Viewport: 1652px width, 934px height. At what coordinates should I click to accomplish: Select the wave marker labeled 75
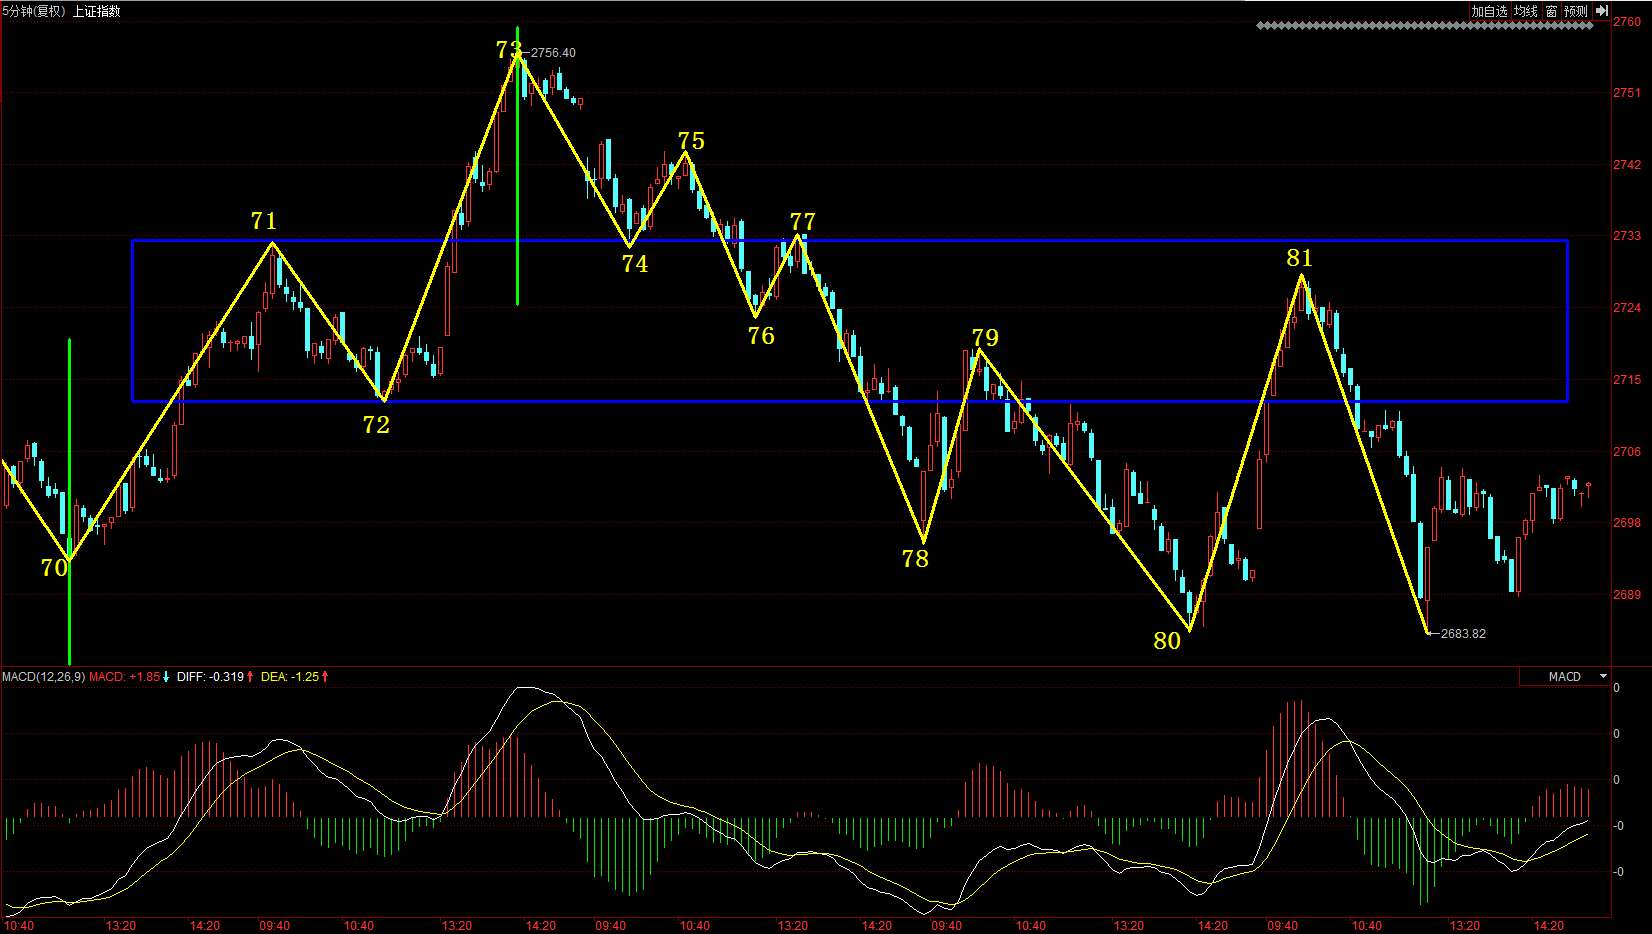(691, 141)
